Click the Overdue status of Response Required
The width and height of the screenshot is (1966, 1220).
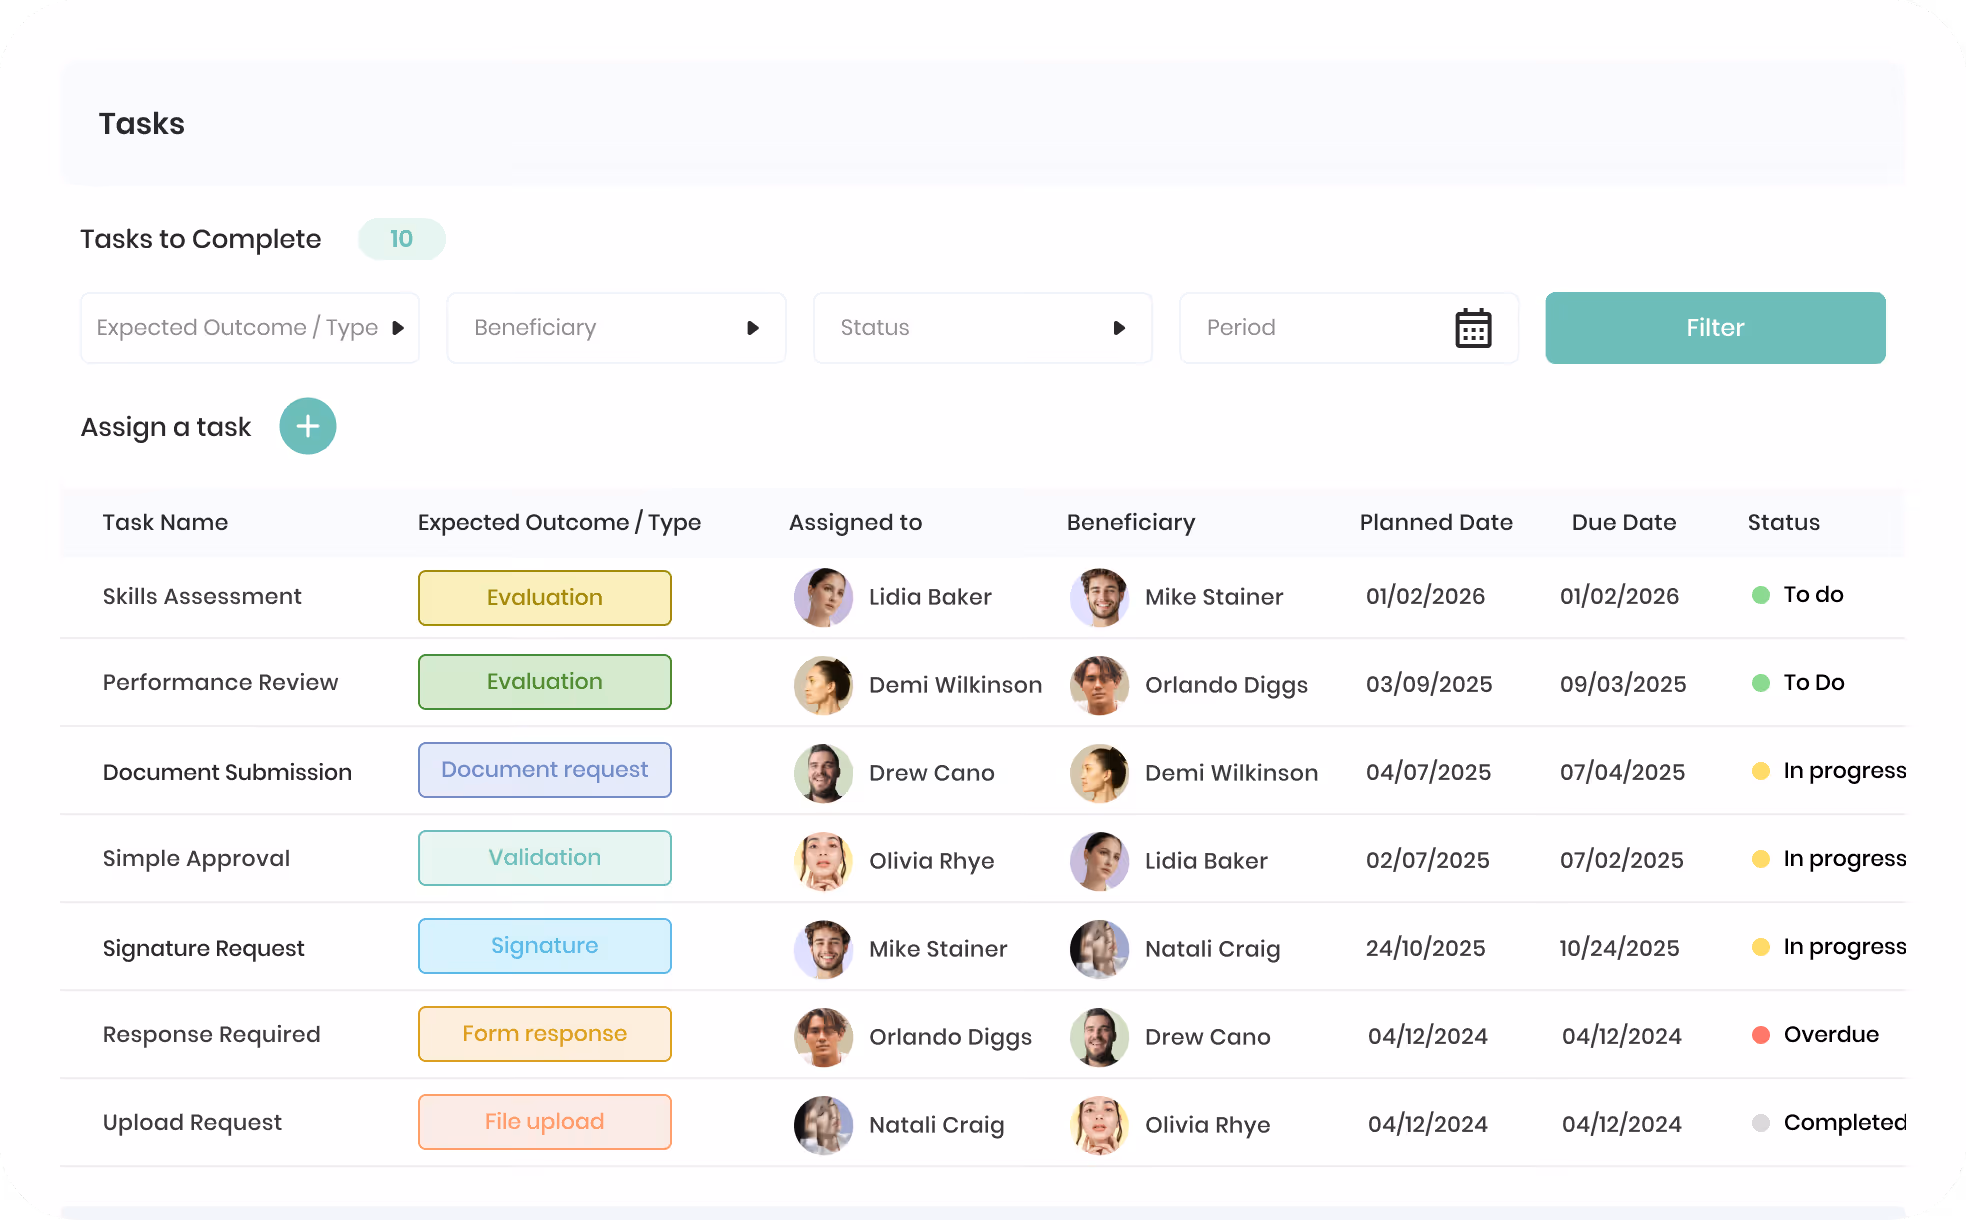point(1815,1035)
